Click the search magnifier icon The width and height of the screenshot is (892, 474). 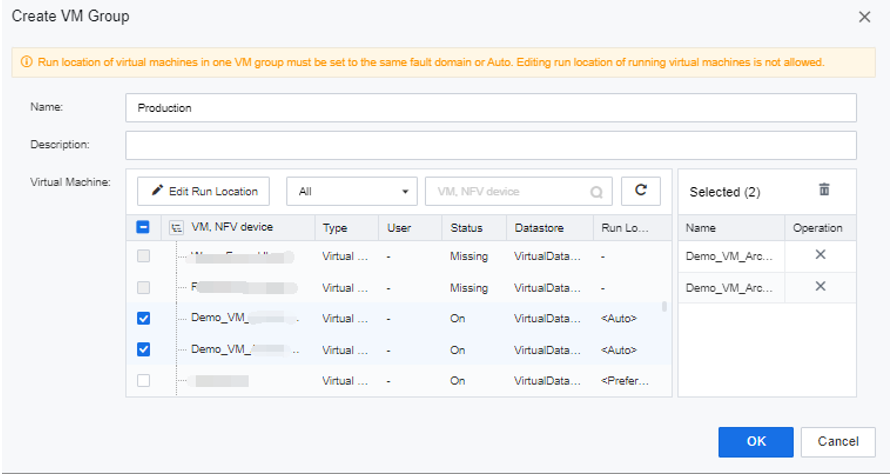596,192
